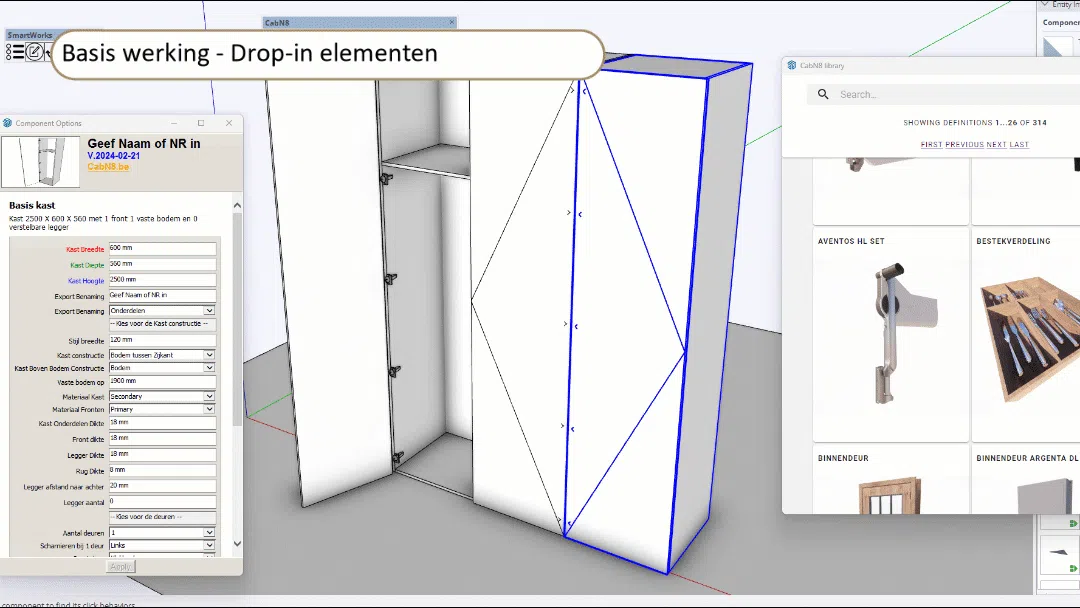Image resolution: width=1080 pixels, height=608 pixels.
Task: Edit Legger afstand naar achter field
Action: pos(163,486)
